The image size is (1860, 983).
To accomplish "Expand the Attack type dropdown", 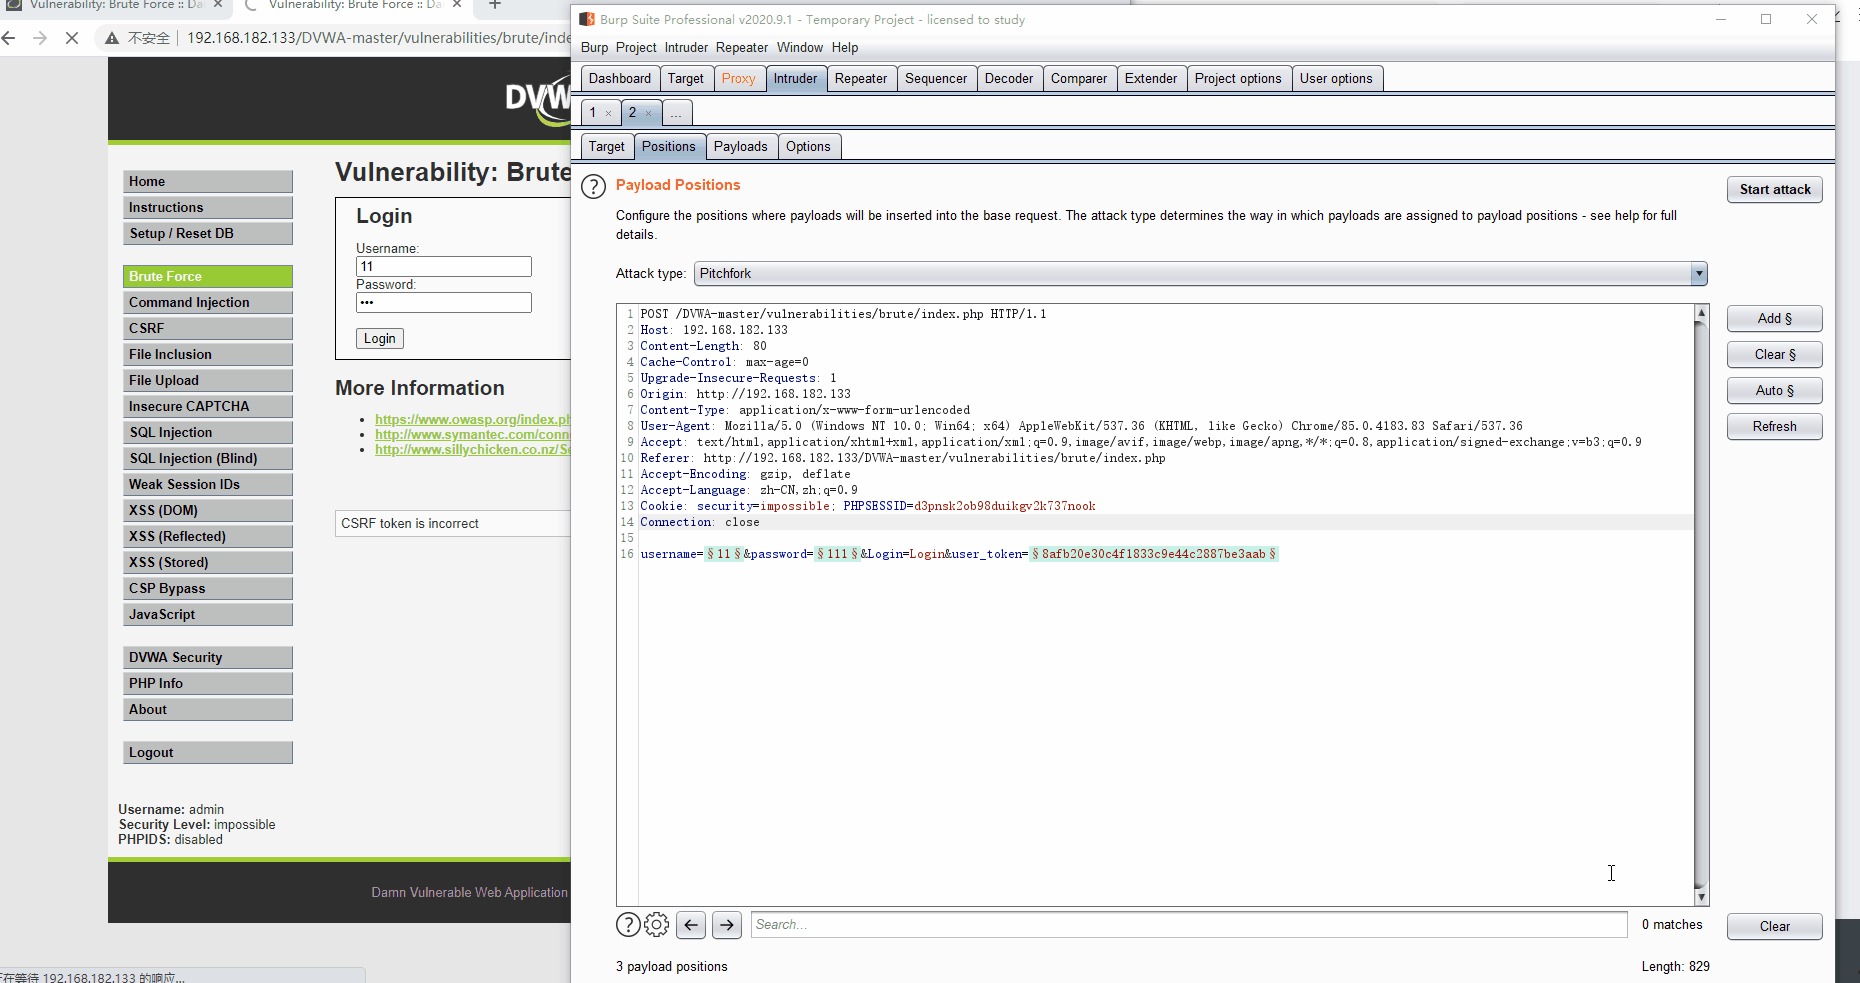I will pyautogui.click(x=1698, y=274).
